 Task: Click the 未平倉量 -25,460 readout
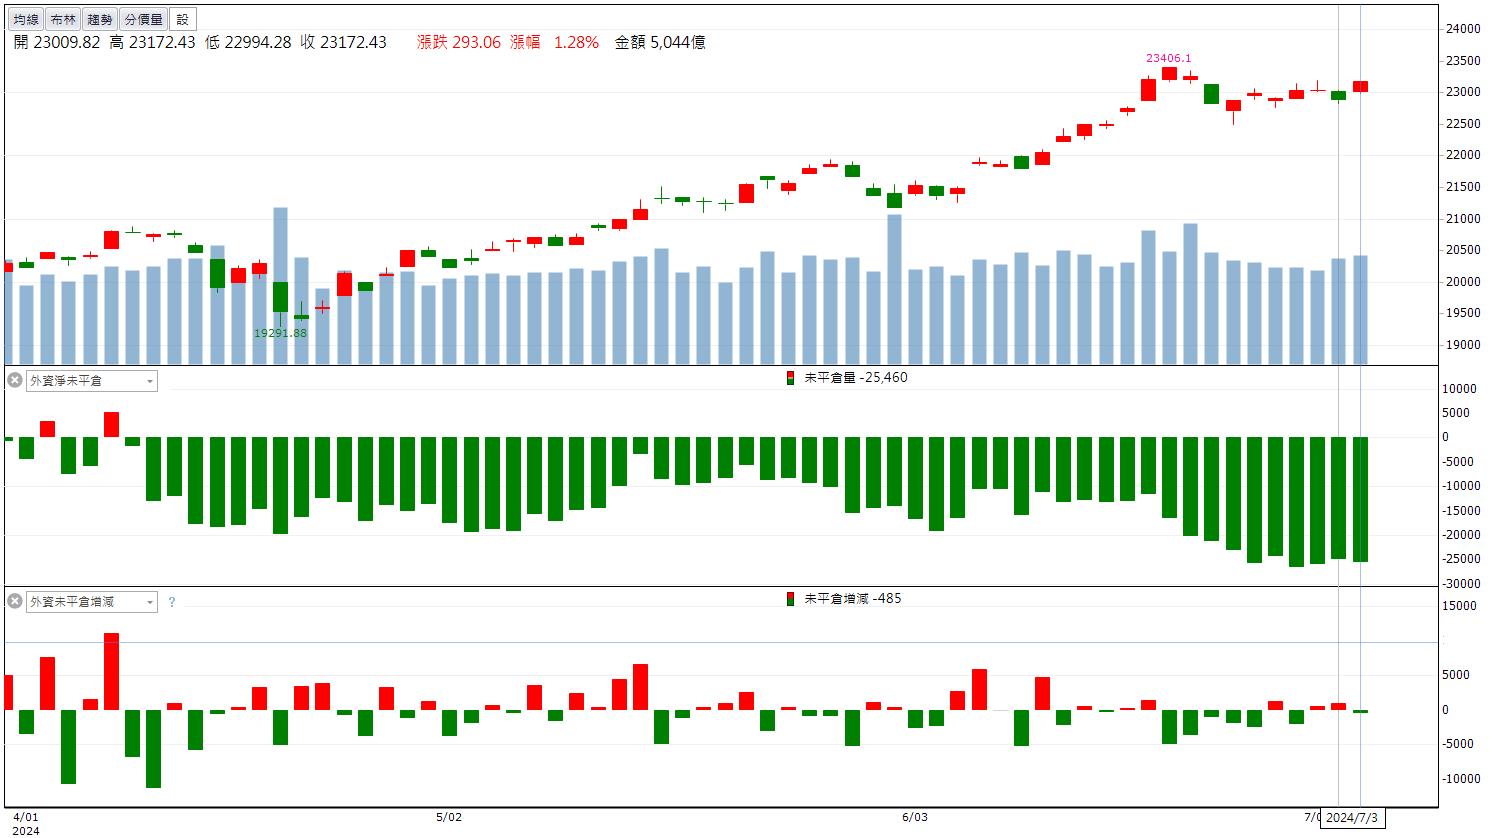coord(856,378)
